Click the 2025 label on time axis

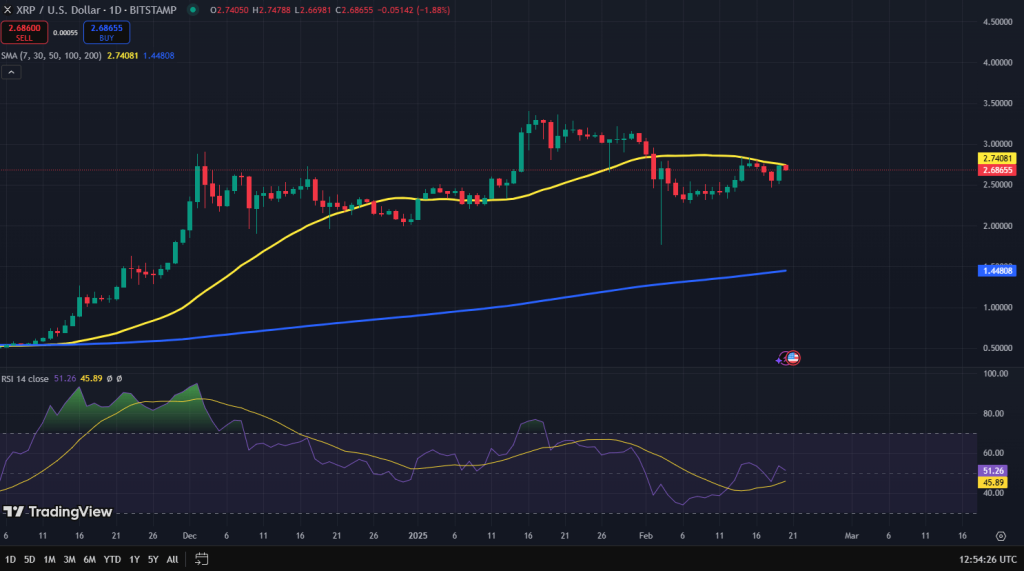point(418,536)
